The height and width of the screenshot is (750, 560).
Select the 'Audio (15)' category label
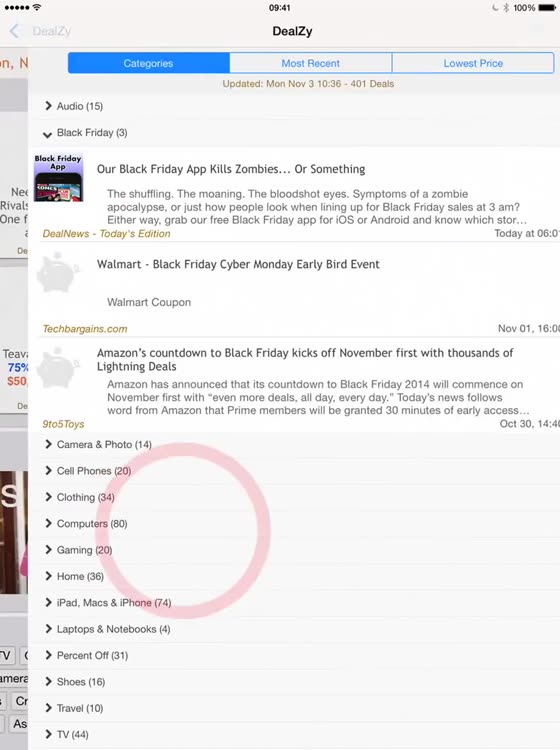coord(80,106)
